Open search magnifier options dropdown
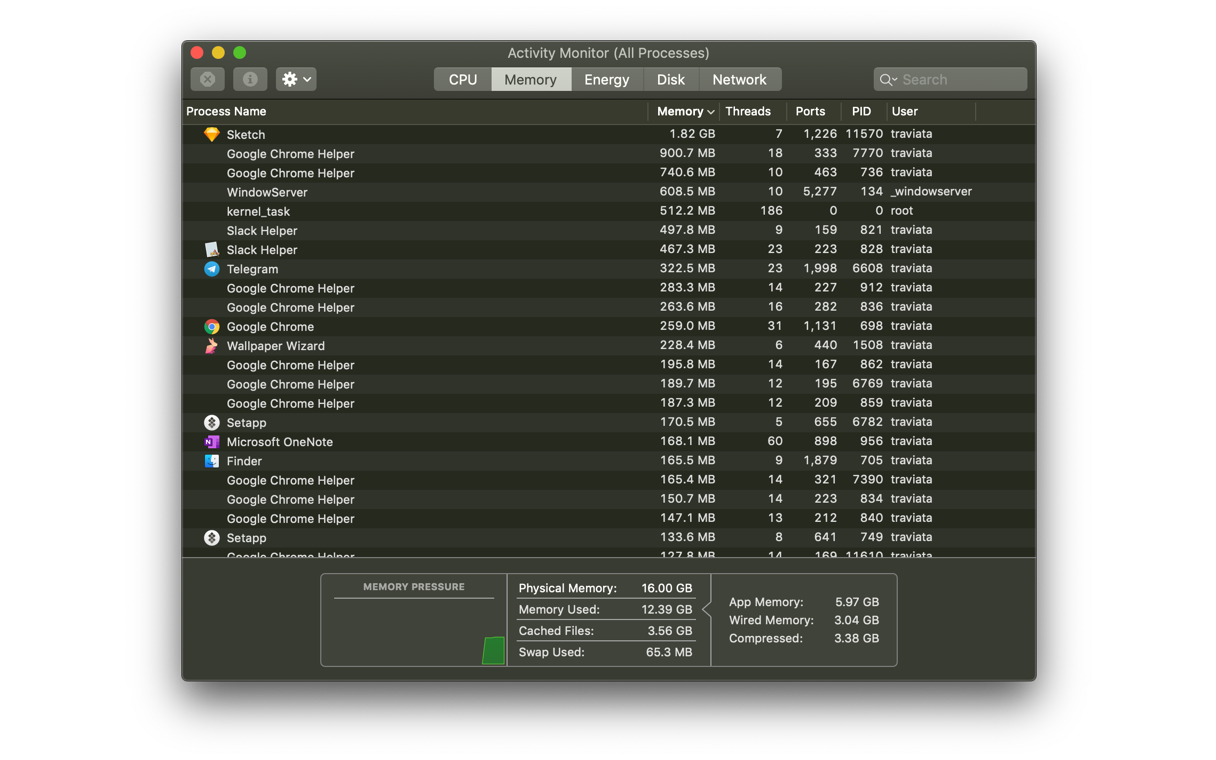This screenshot has height=760, width=1216. 888,80
